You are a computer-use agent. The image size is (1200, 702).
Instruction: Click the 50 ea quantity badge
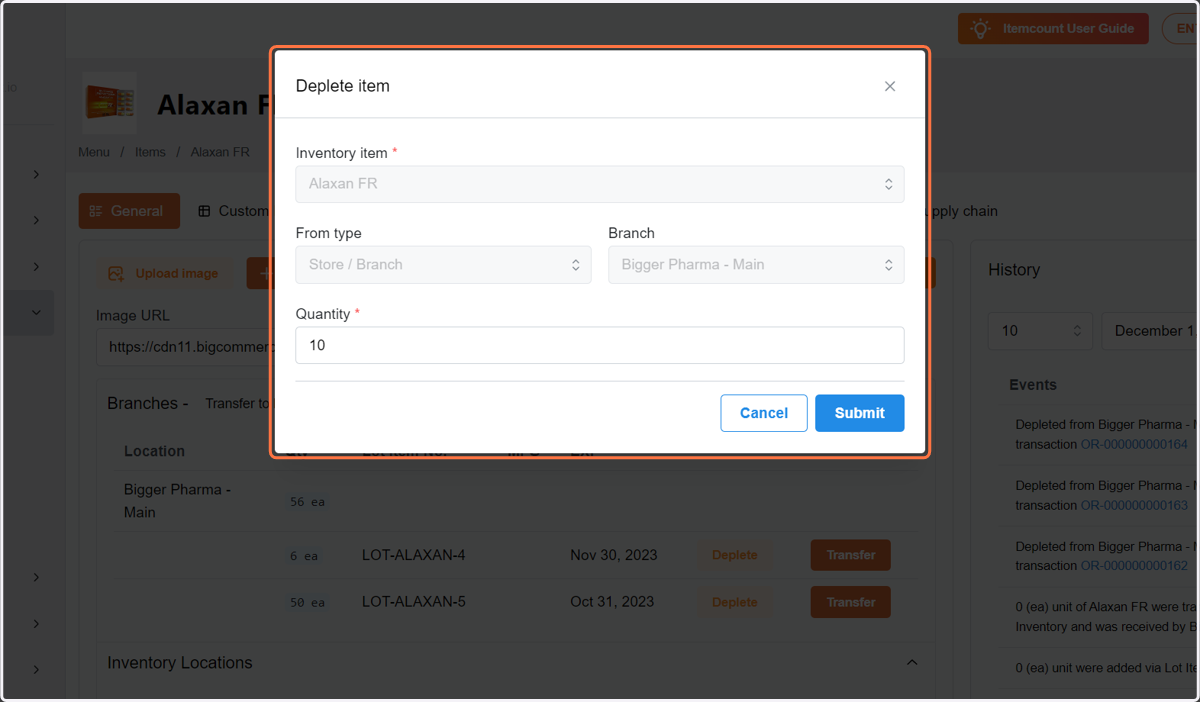pyautogui.click(x=307, y=602)
